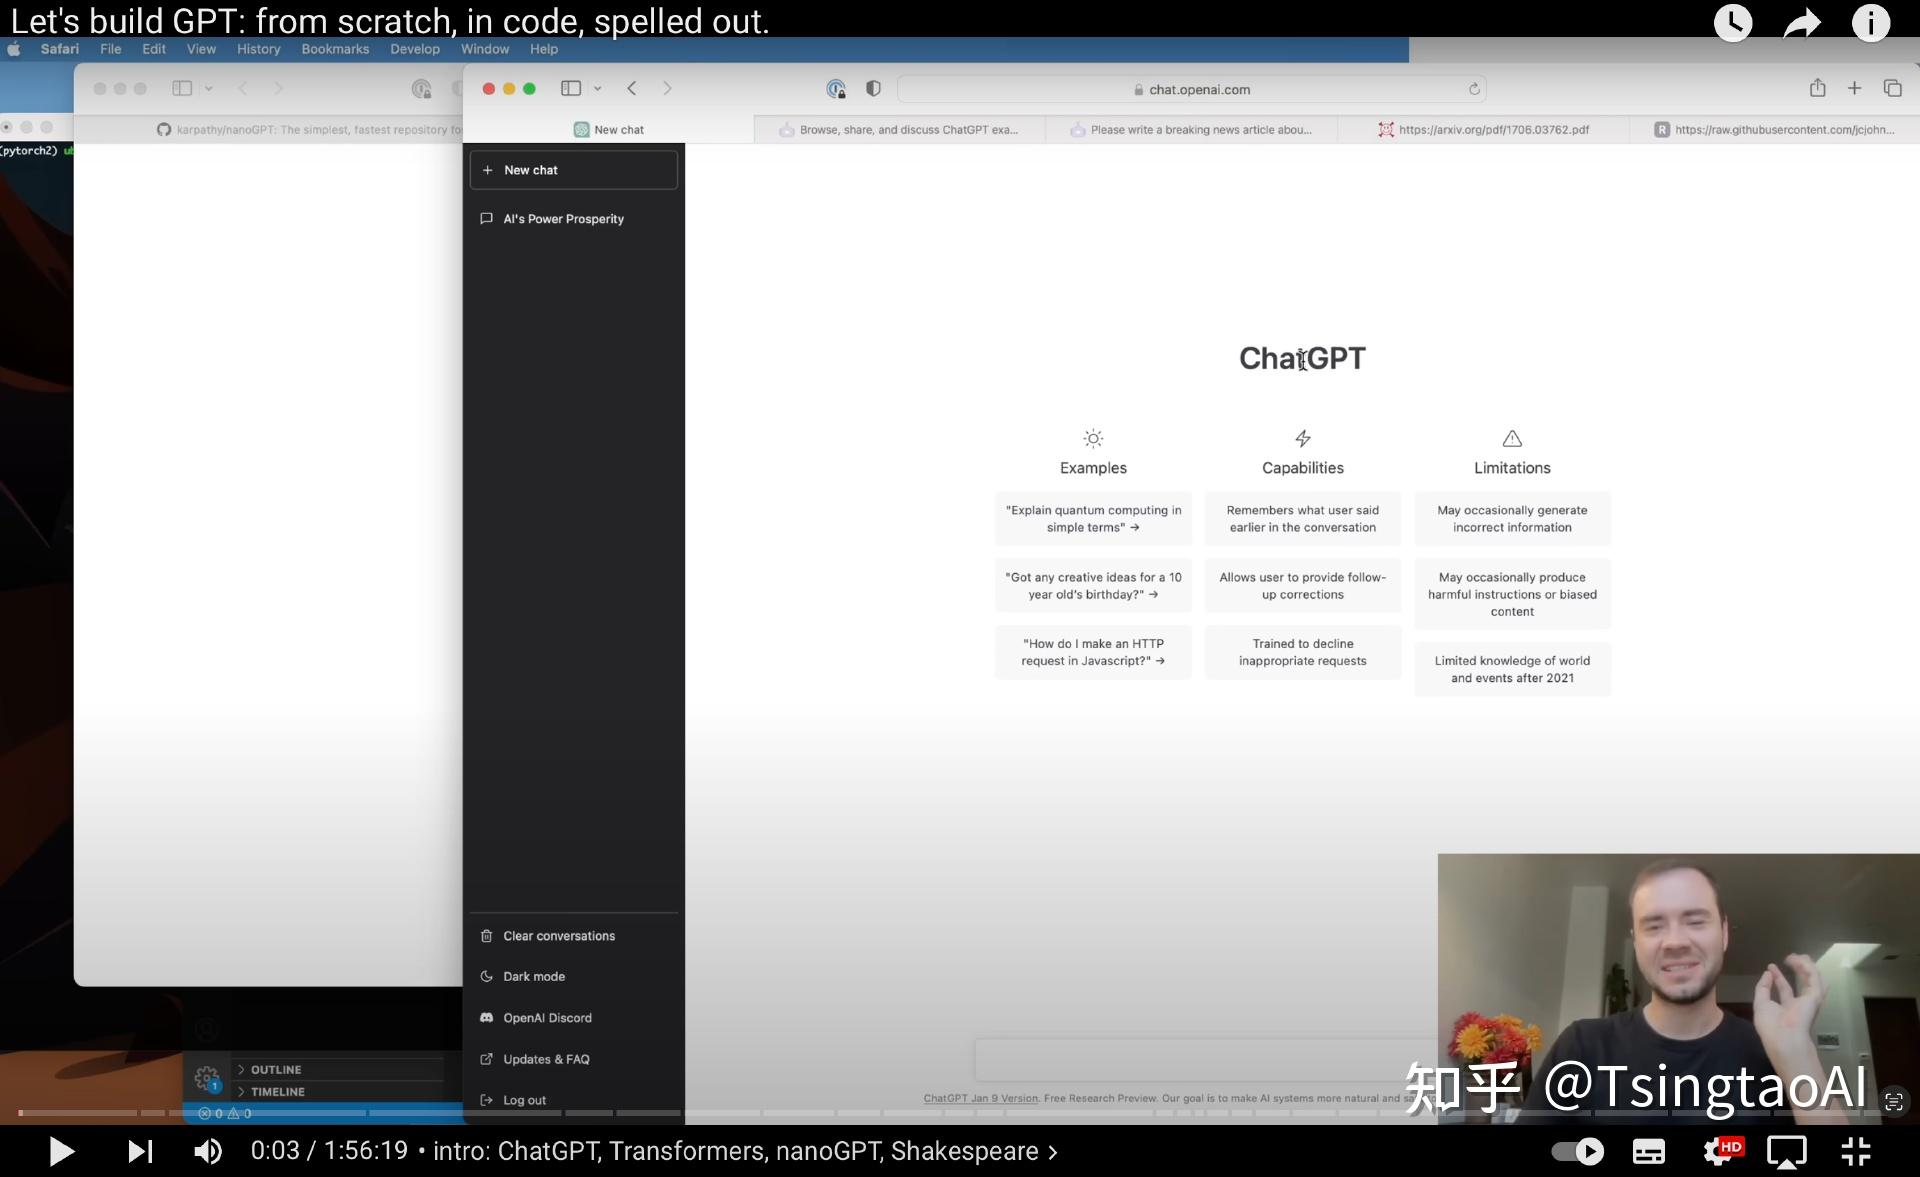Image resolution: width=1920 pixels, height=1177 pixels.
Task: Open the Bookmarks menu in Safari
Action: 335,49
